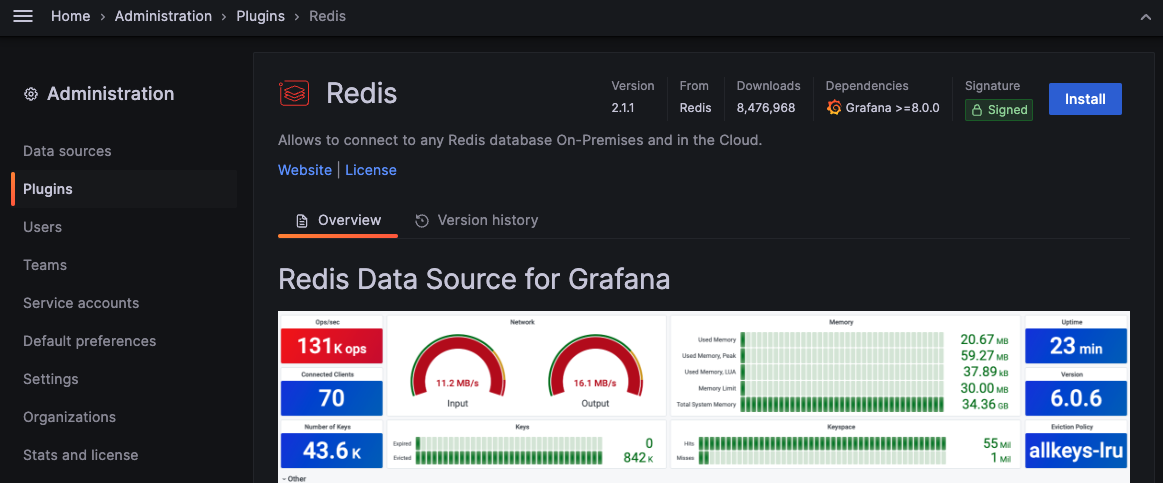Click the Hits keyspace bar
The width and height of the screenshot is (1163, 483).
(822, 443)
